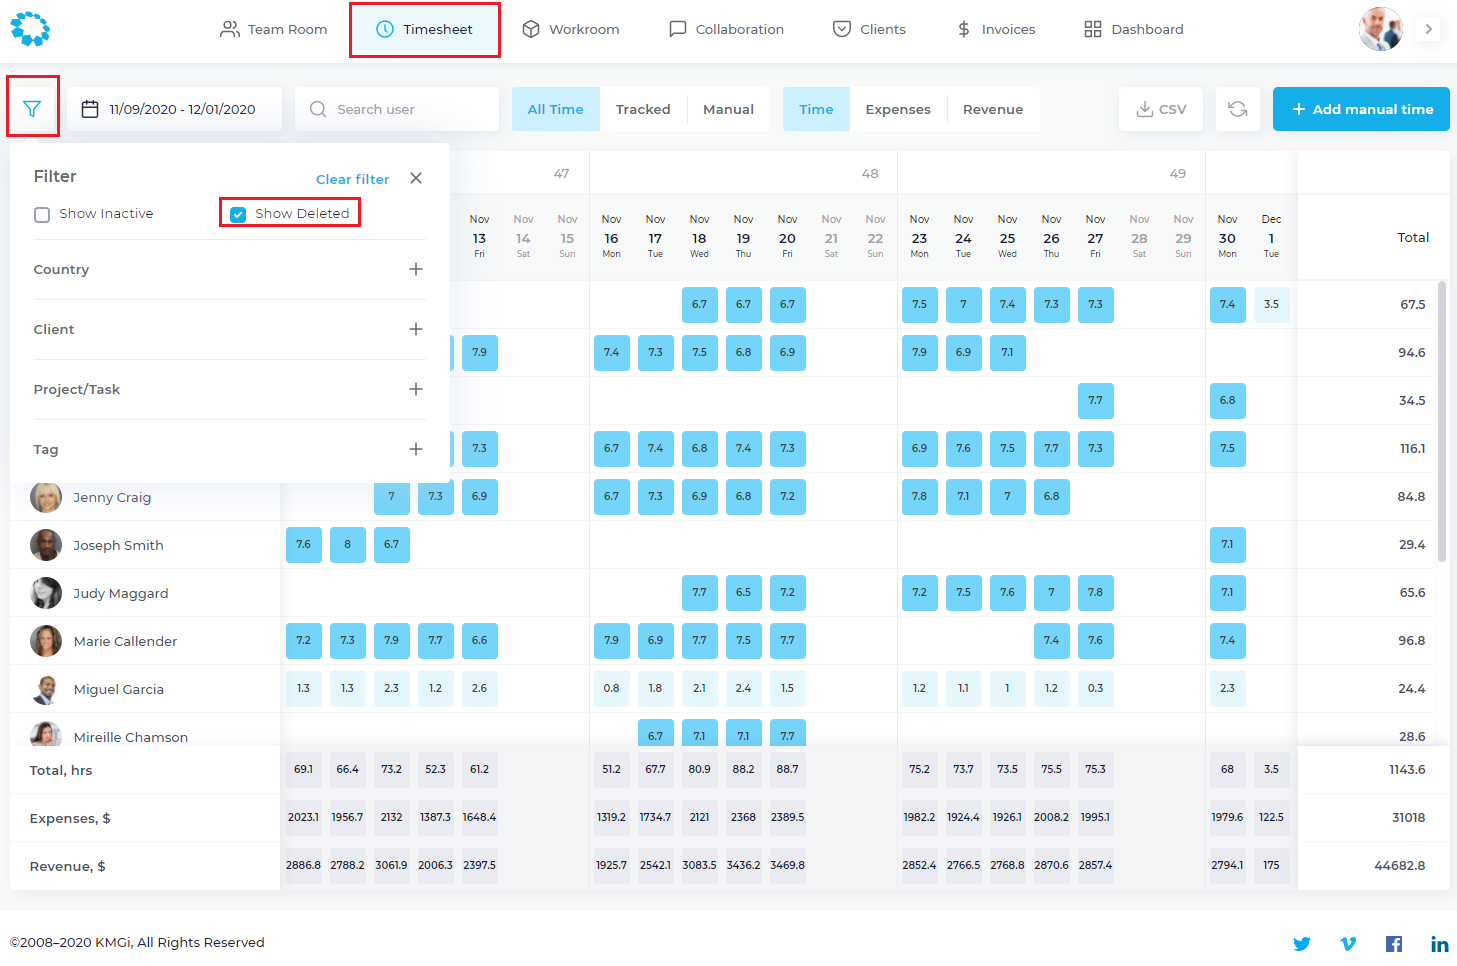Switch to Tracked time view
The height and width of the screenshot is (966, 1457).
pyautogui.click(x=642, y=109)
